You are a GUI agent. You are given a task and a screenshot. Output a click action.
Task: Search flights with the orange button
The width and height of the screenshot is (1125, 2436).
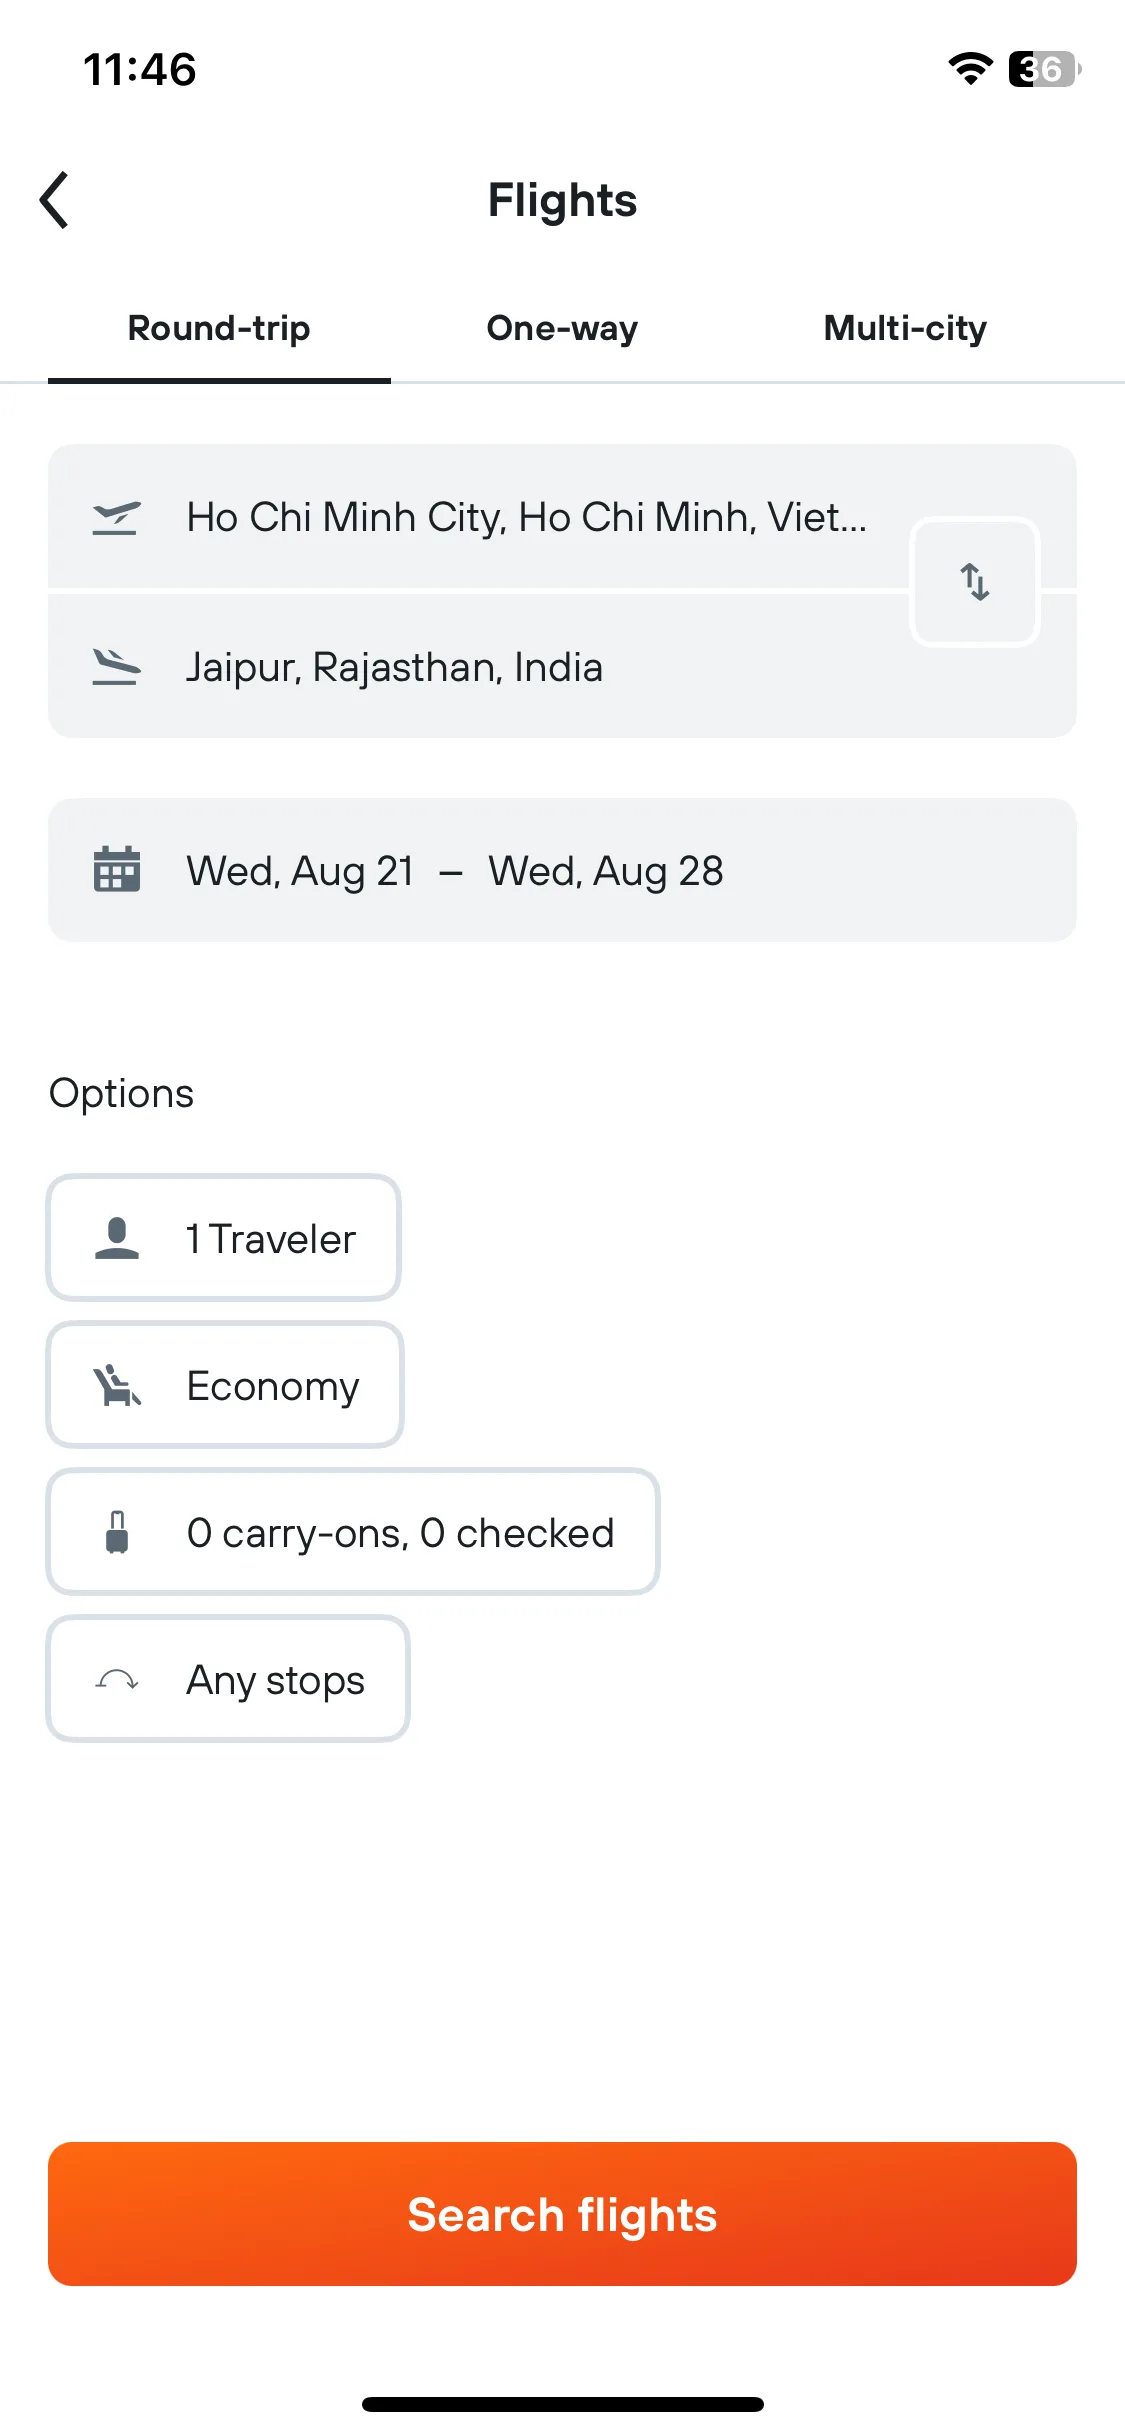click(x=562, y=2214)
